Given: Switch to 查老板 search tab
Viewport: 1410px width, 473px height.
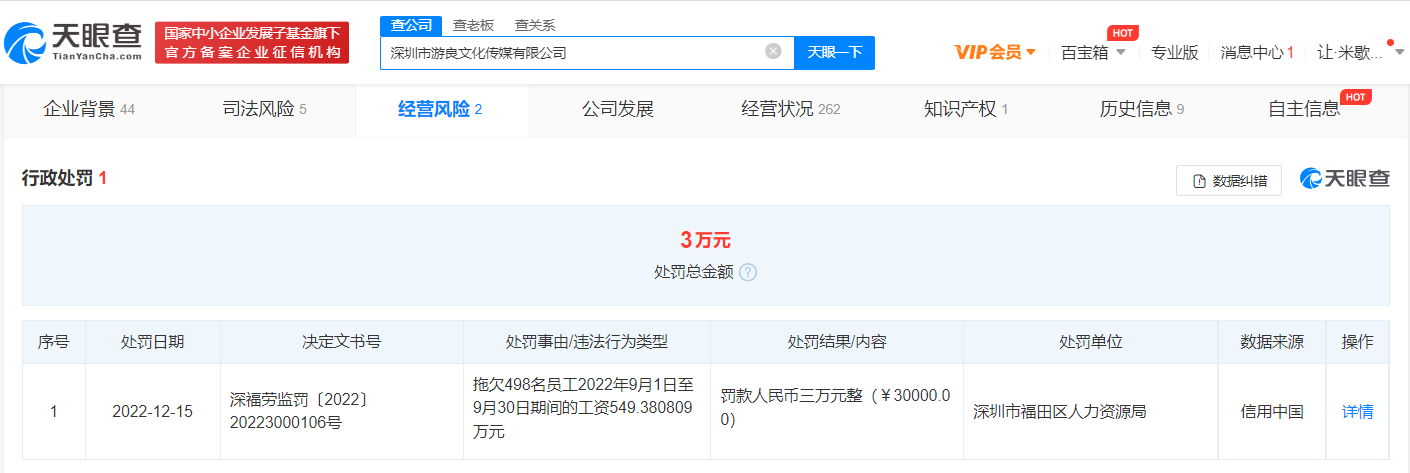Looking at the screenshot, I should click(473, 25).
